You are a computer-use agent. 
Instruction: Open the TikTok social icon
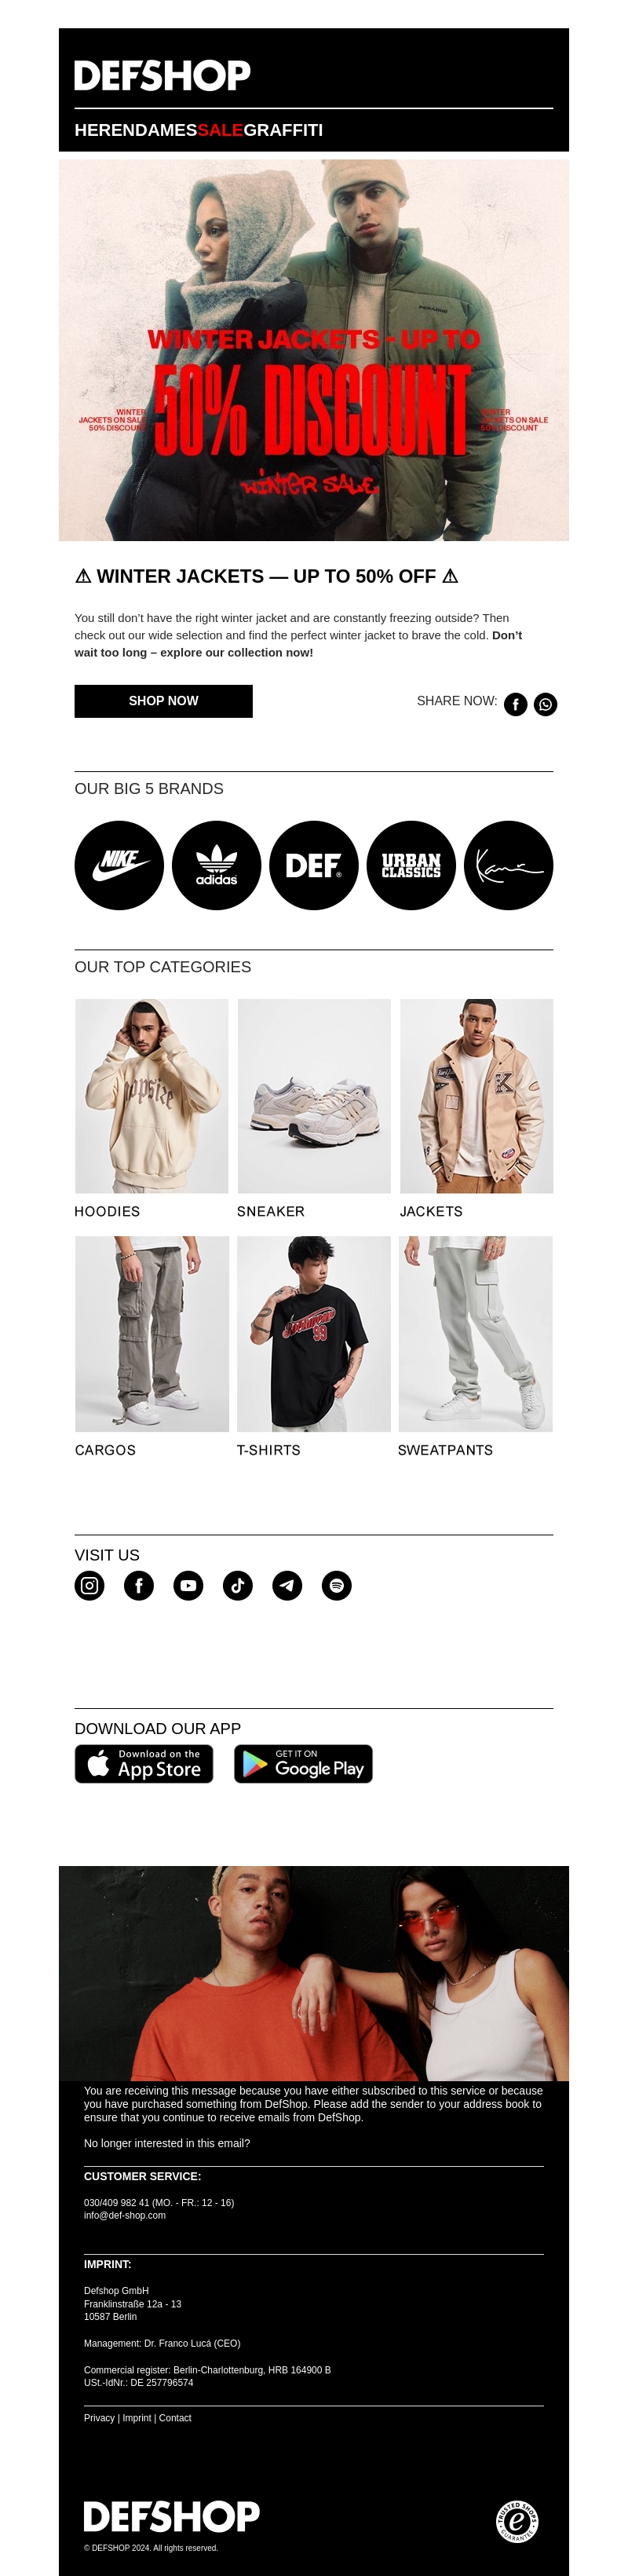coord(237,1585)
